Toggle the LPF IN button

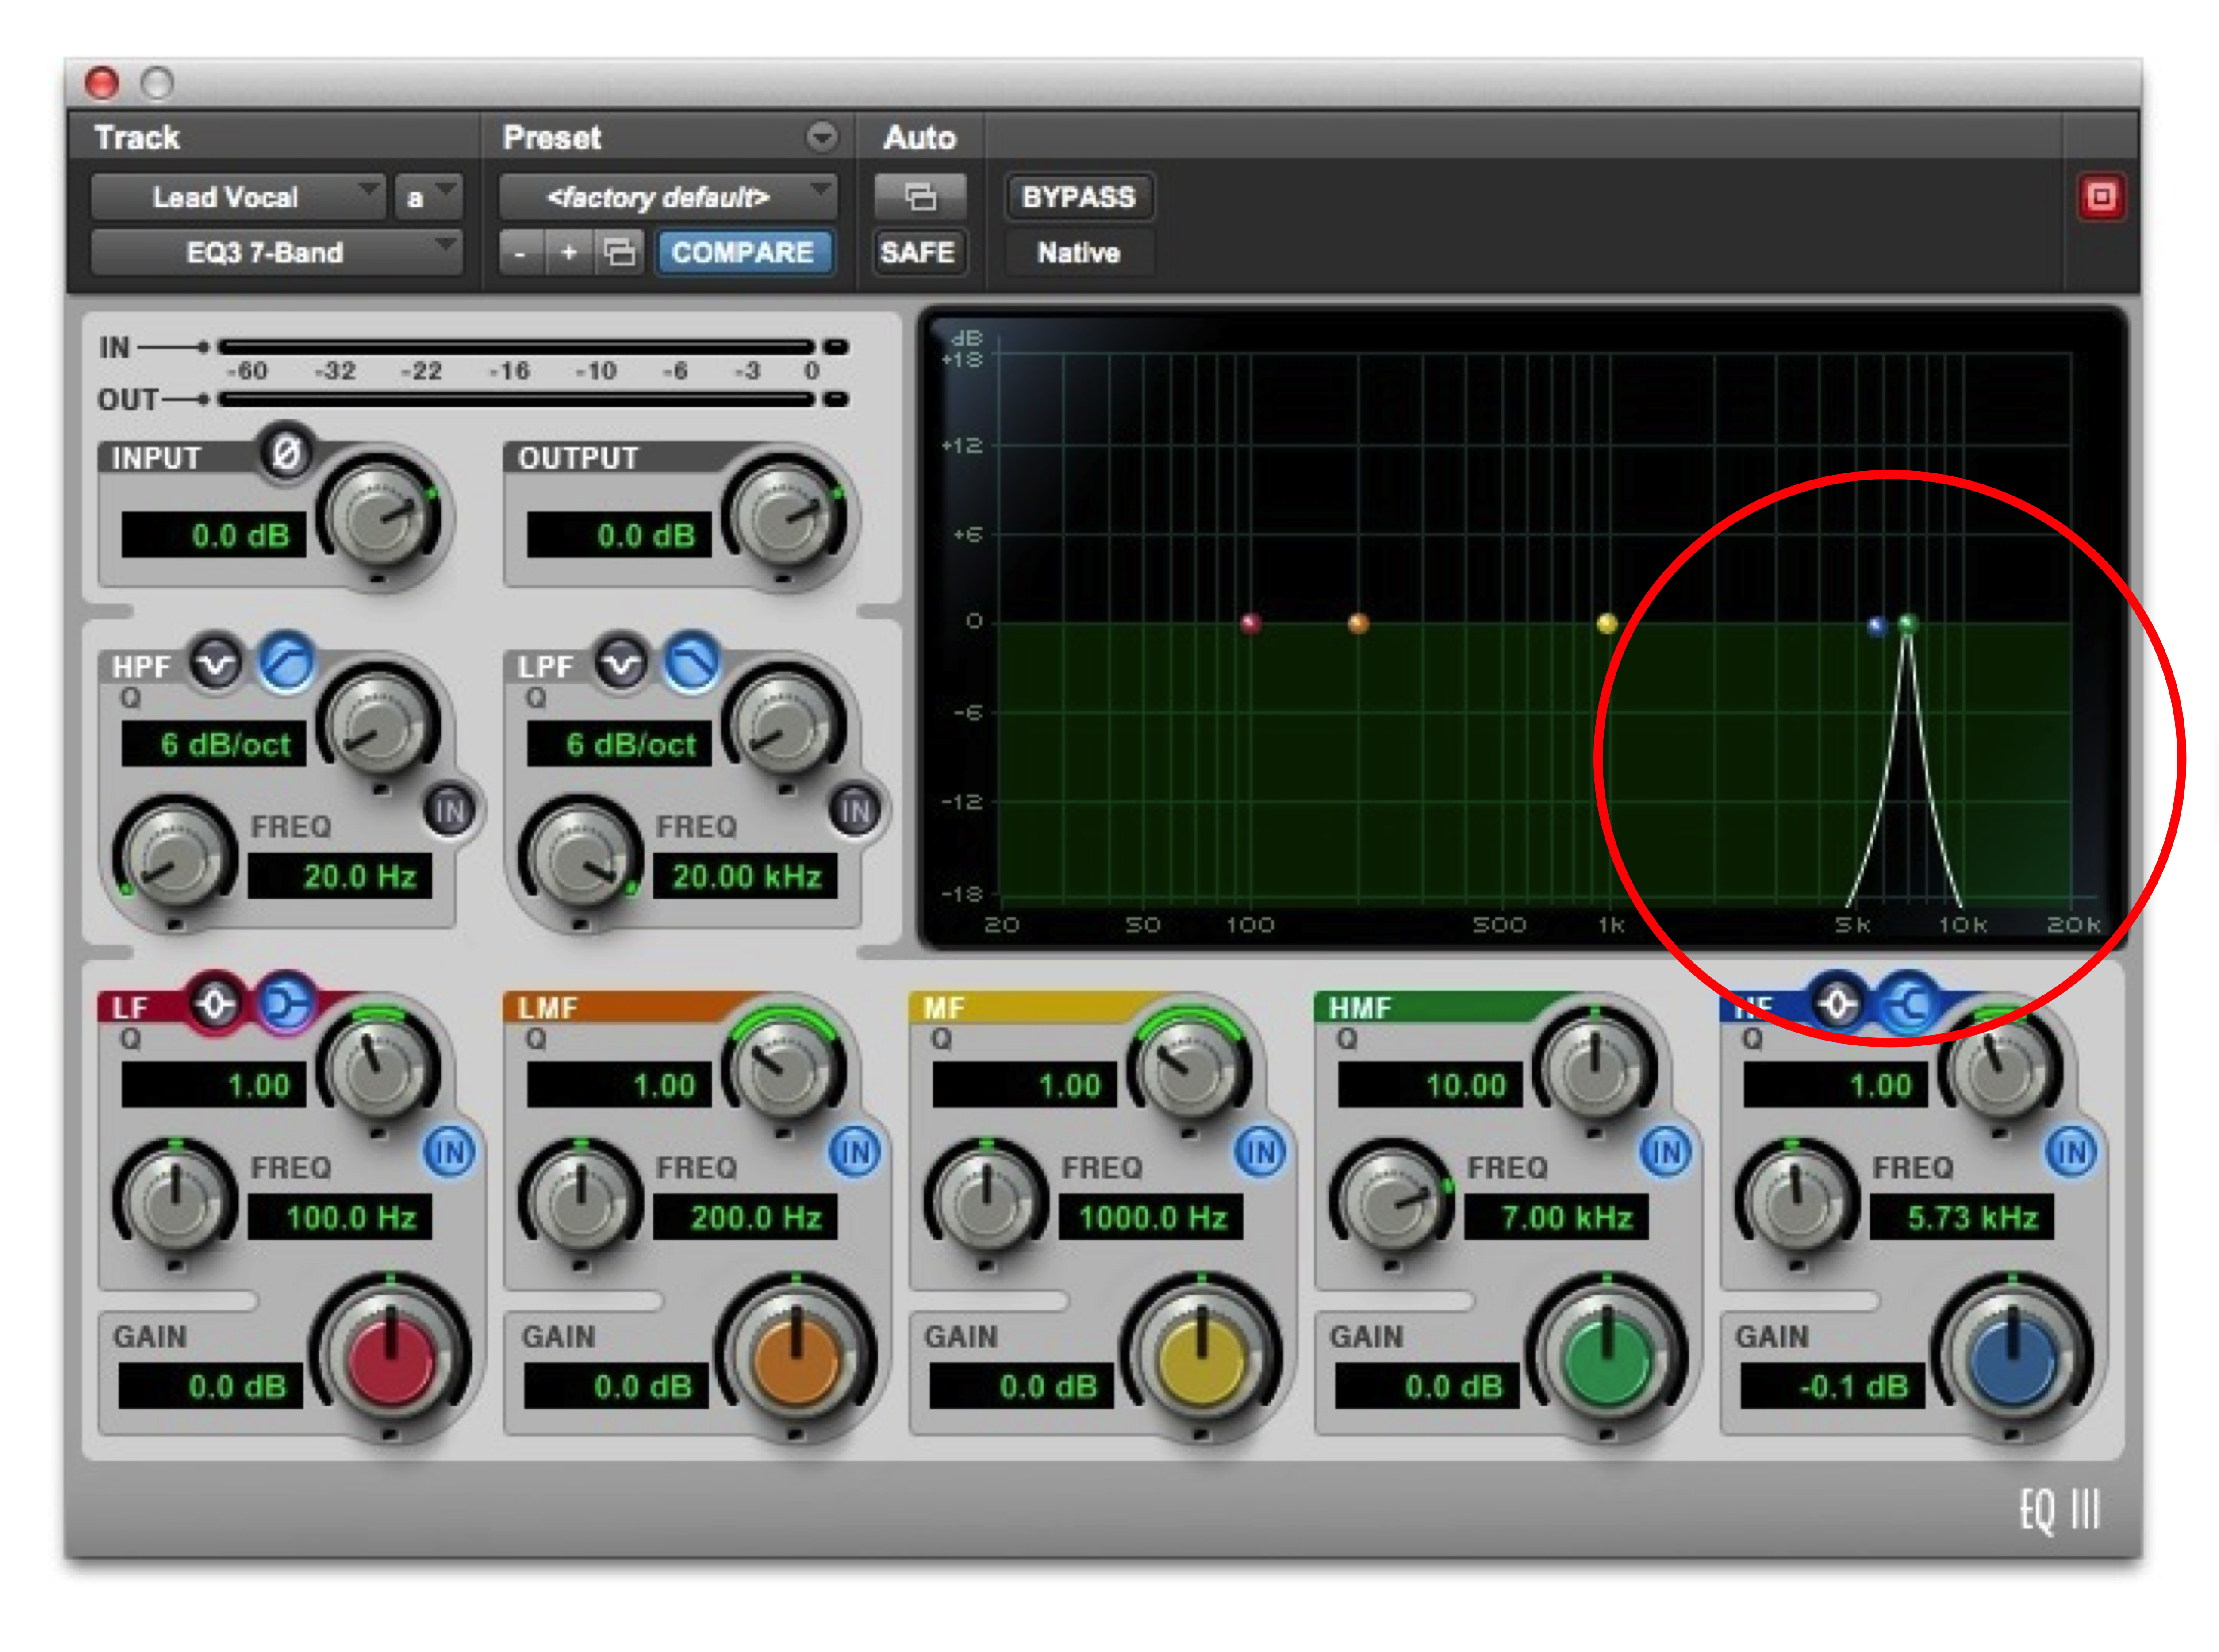point(856,810)
